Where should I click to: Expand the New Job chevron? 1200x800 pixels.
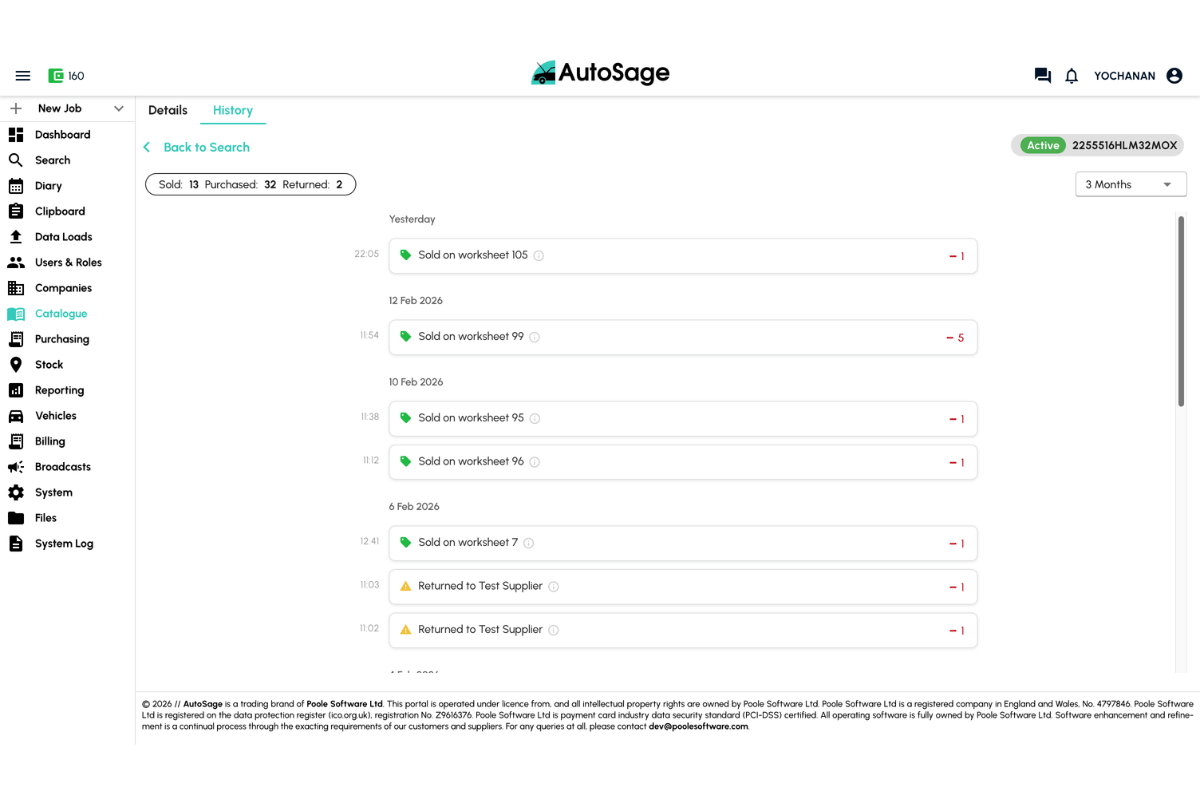tap(118, 108)
